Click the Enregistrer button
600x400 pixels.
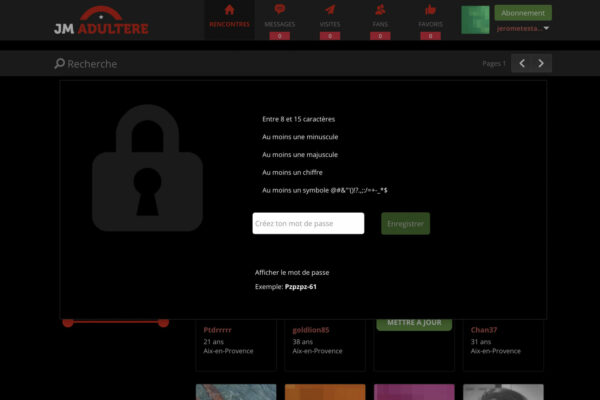pyautogui.click(x=405, y=224)
